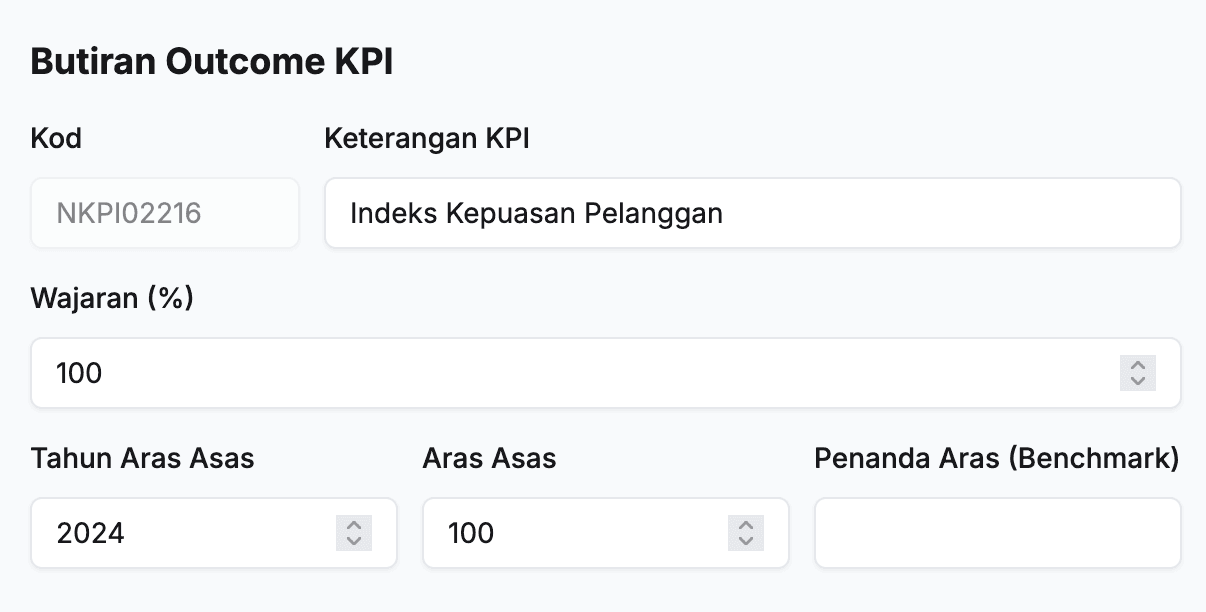Click the Butiran Outcome KPI heading

point(212,62)
